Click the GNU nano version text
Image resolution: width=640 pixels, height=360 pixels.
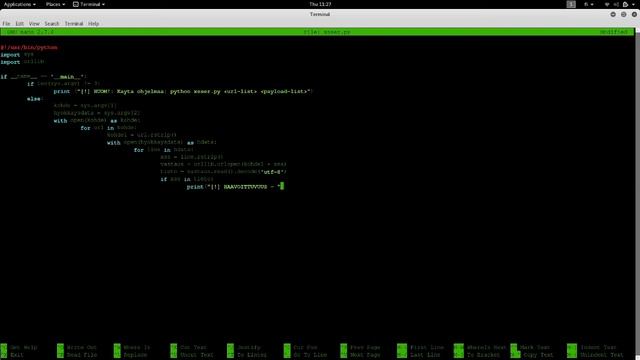pos(30,32)
